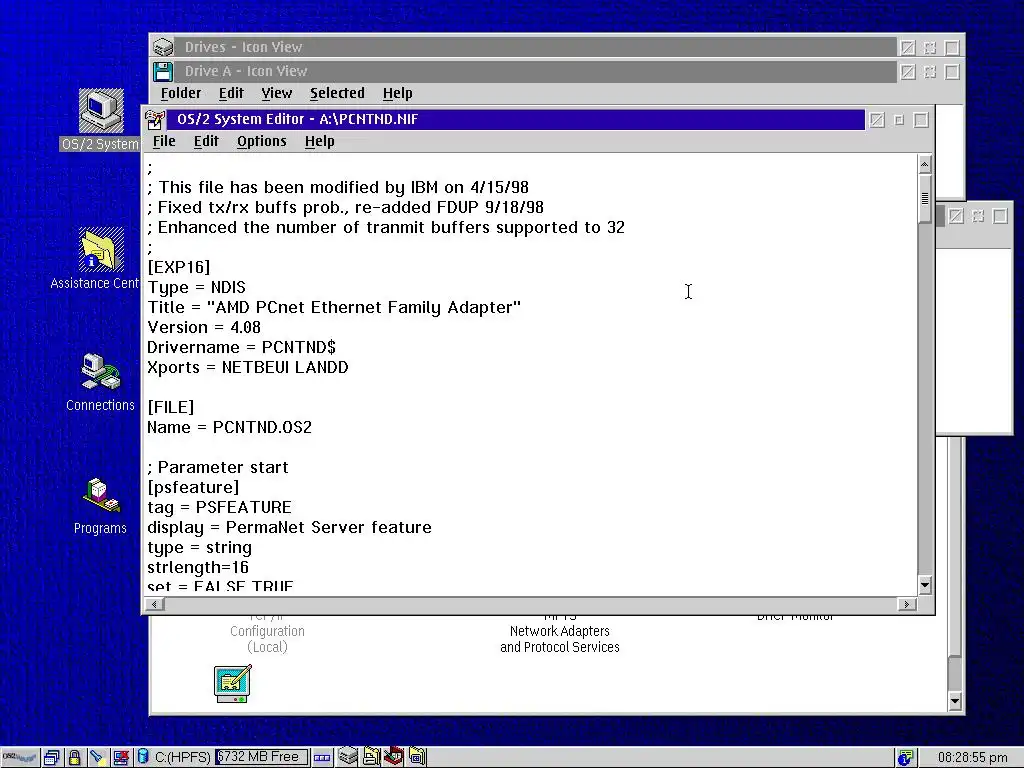Click the shutdown computer icon in WarpCenter
The height and width of the screenshot is (768, 1024).
point(120,758)
